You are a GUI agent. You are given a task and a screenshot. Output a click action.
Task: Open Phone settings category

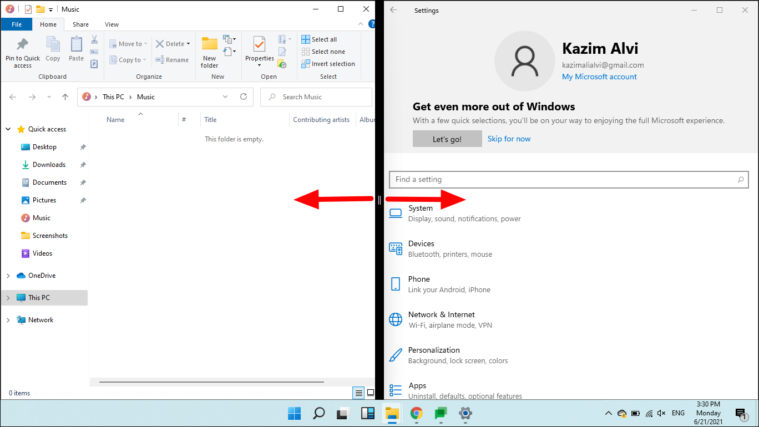tap(440, 284)
